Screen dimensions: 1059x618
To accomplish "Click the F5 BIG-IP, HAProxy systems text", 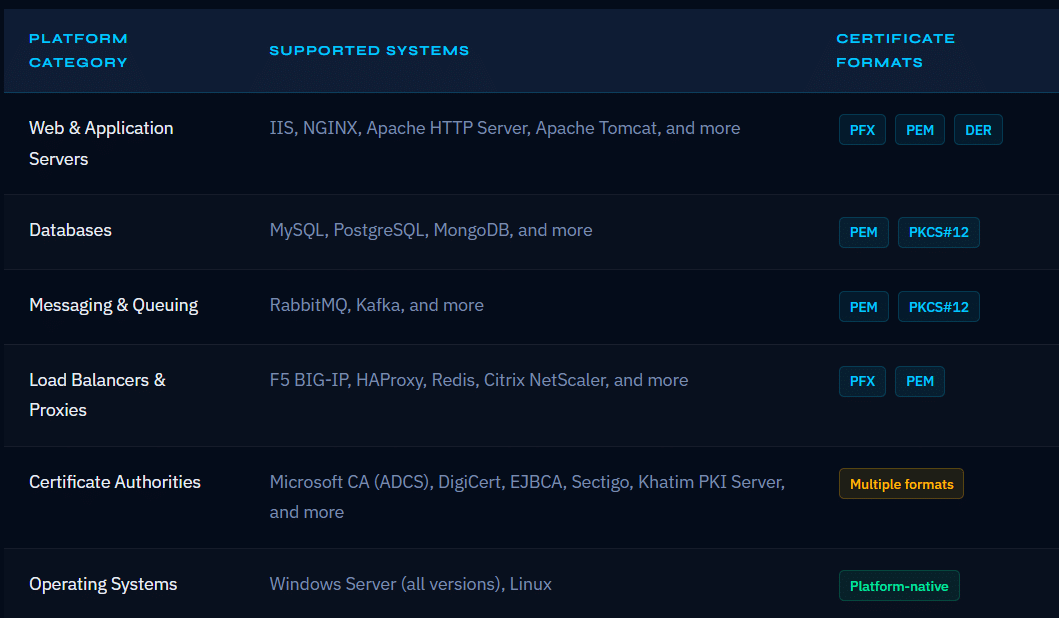I will (x=479, y=380).
